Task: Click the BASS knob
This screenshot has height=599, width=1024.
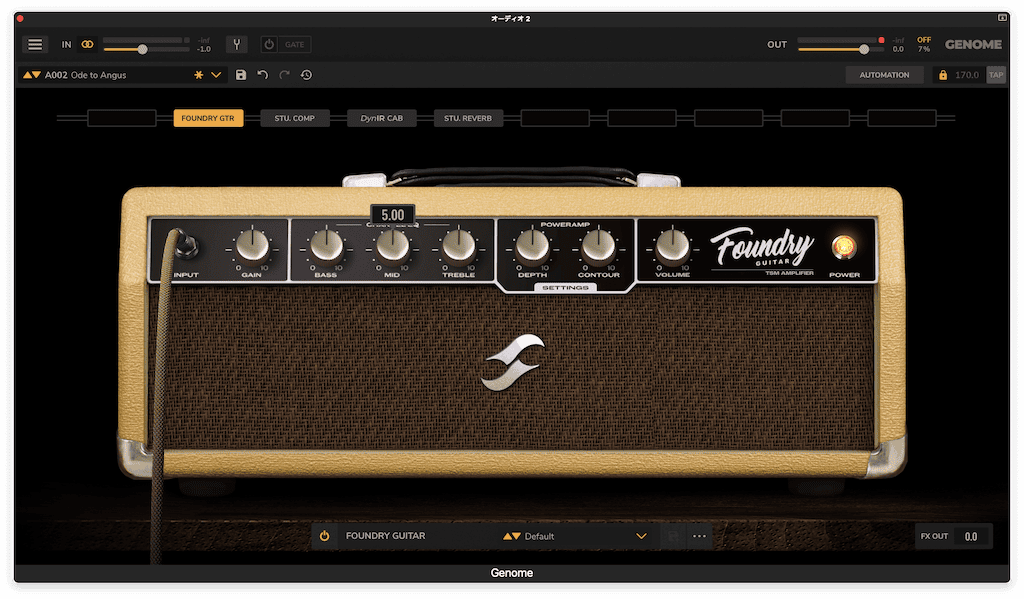Action: 327,246
